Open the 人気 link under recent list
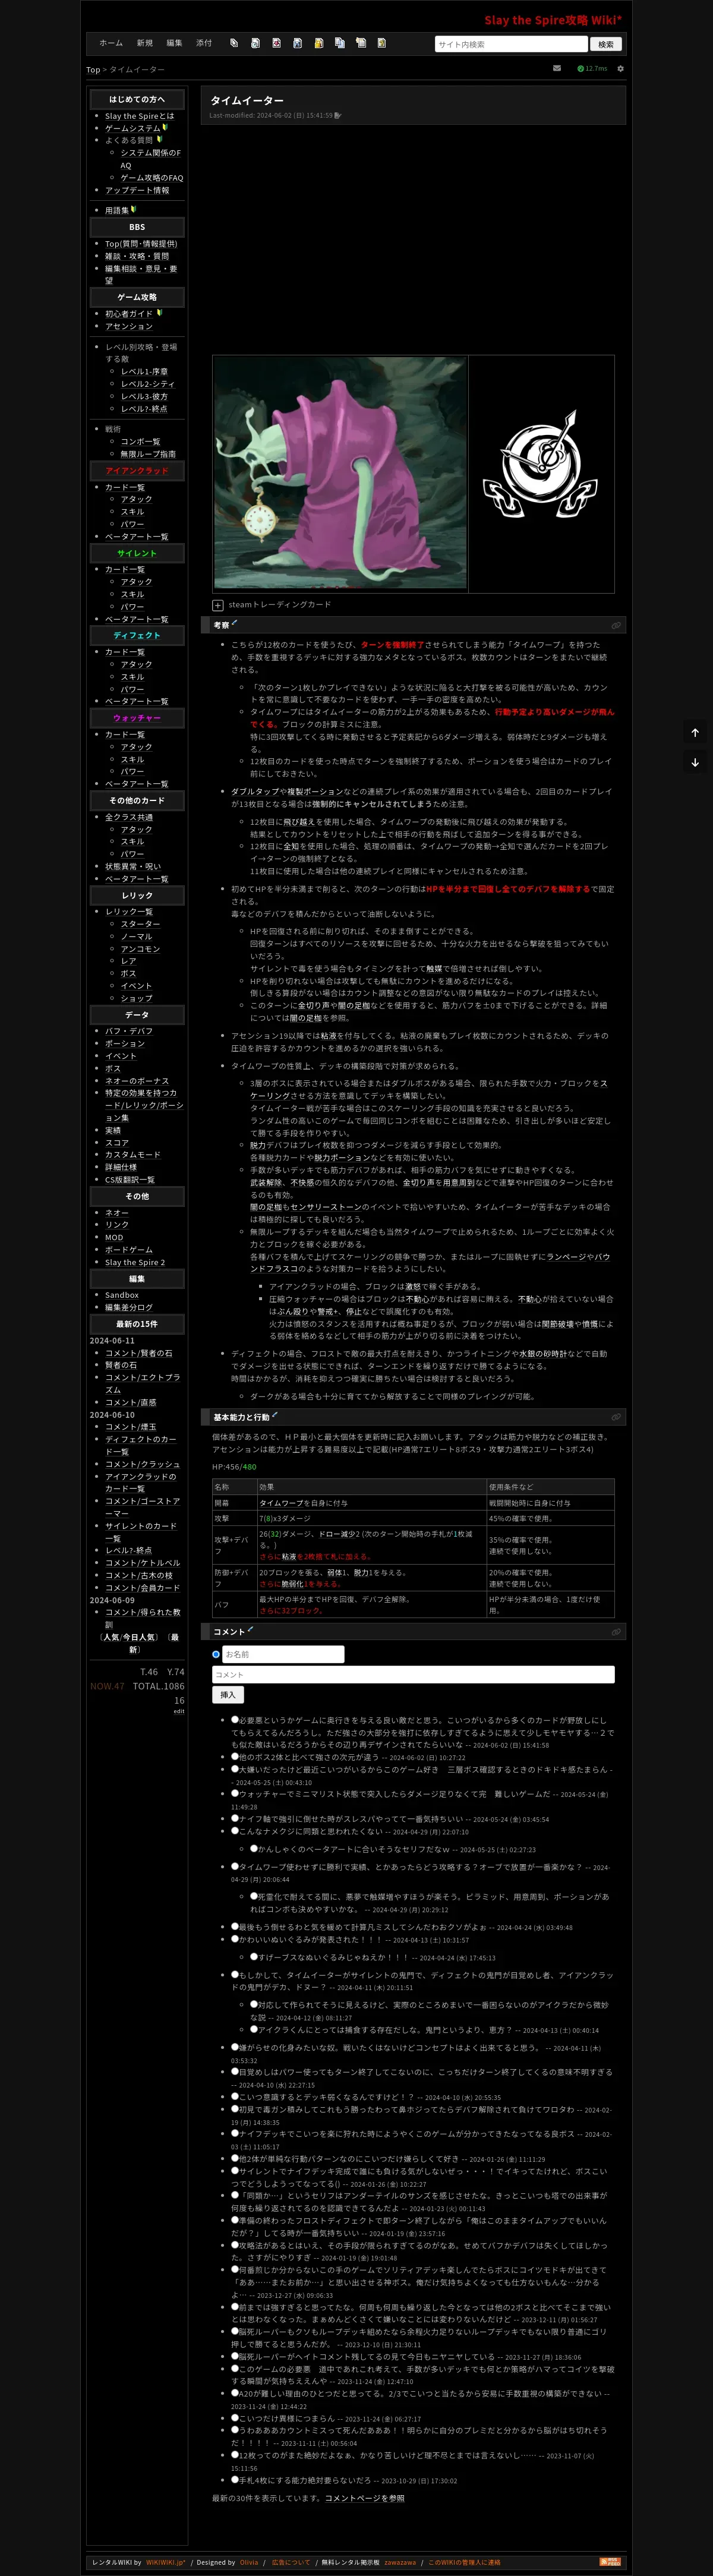Viewport: 713px width, 2576px height. [x=112, y=1637]
